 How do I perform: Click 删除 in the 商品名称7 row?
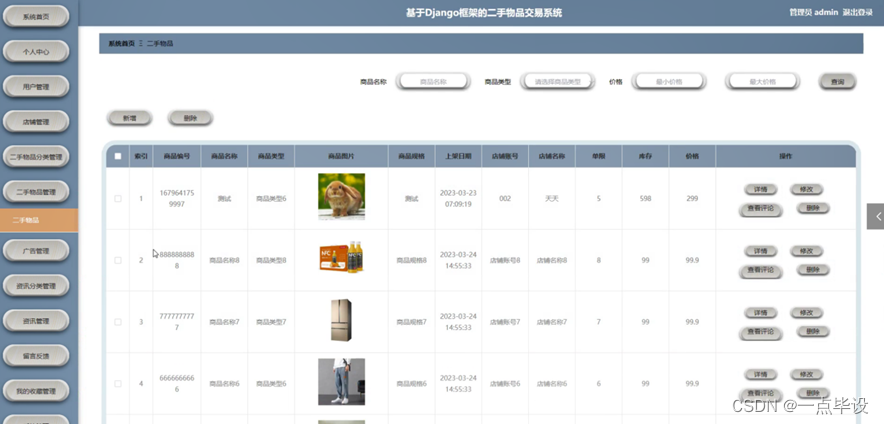pyautogui.click(x=813, y=332)
